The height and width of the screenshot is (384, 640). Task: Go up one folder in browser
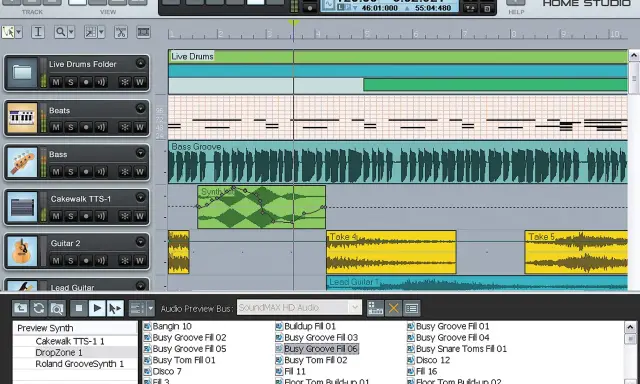click(20, 308)
